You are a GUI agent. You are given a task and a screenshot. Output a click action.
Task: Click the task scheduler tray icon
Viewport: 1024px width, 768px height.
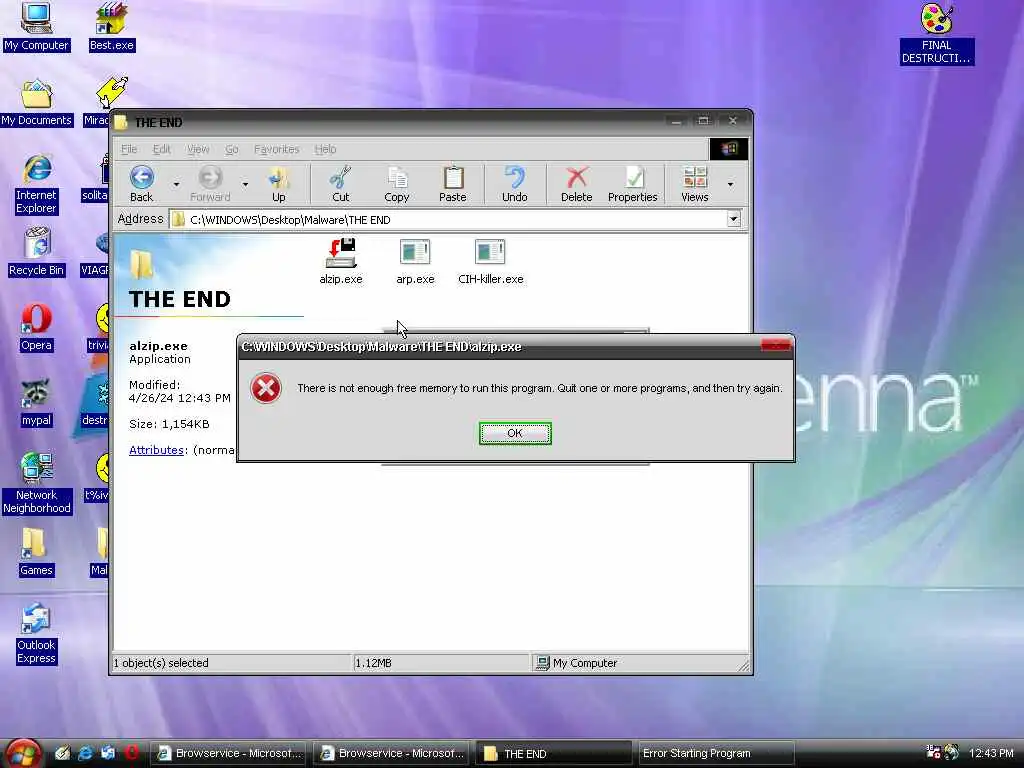pyautogui.click(x=933, y=752)
